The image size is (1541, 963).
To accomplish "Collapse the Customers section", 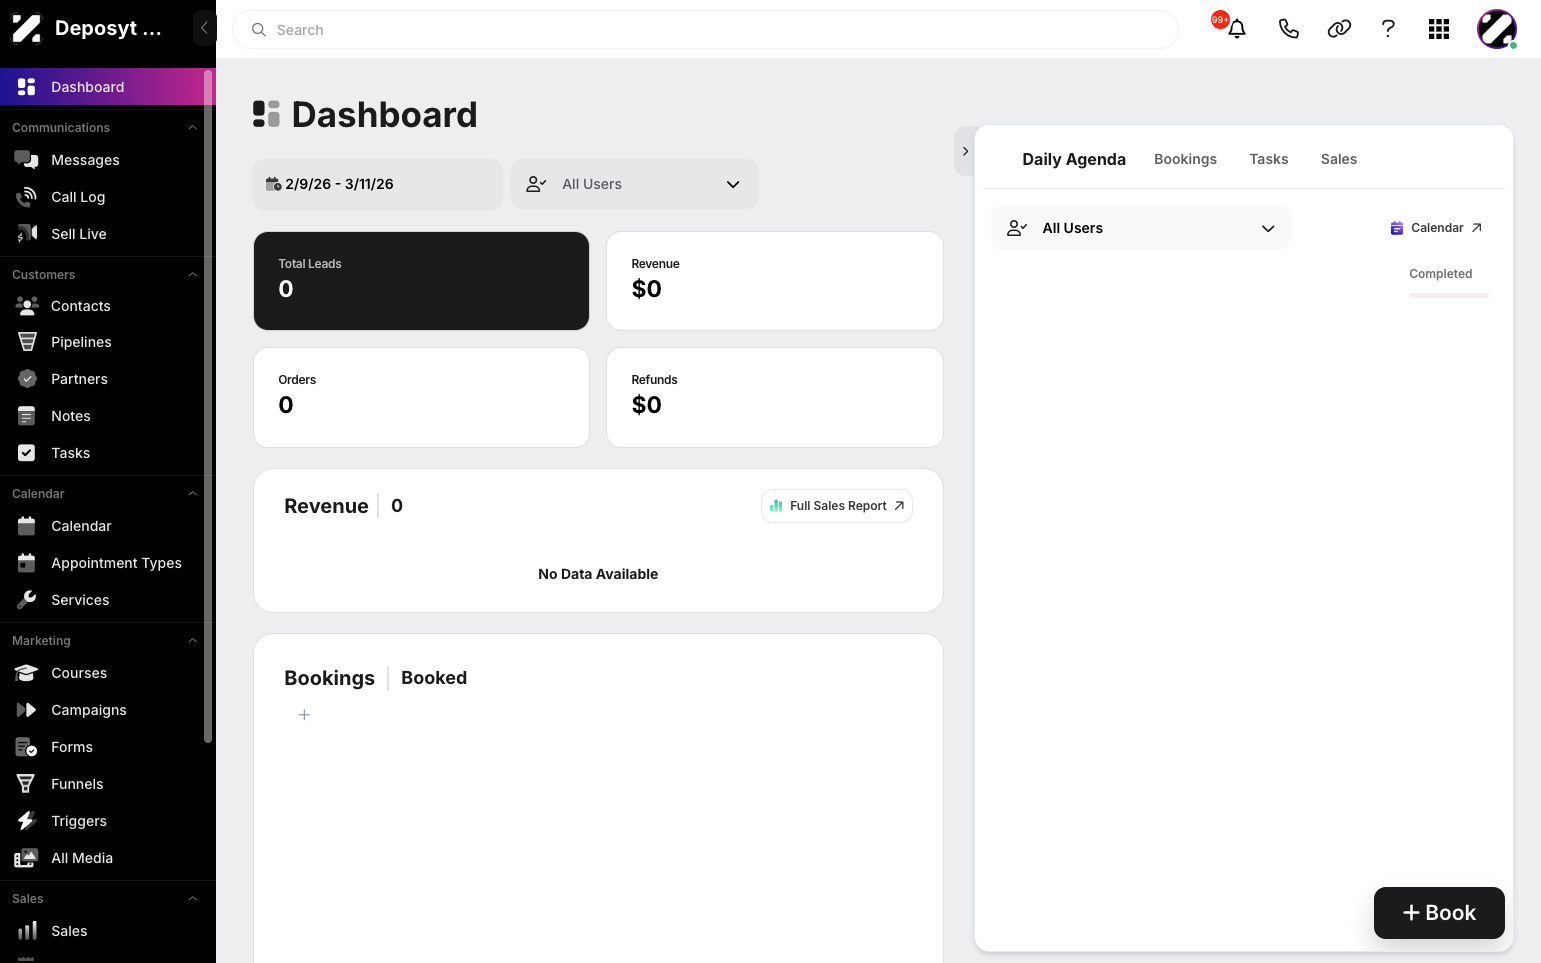I will tap(192, 275).
